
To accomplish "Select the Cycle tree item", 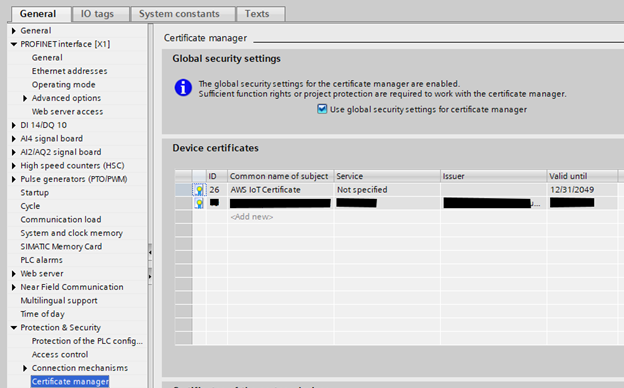I will [30, 206].
